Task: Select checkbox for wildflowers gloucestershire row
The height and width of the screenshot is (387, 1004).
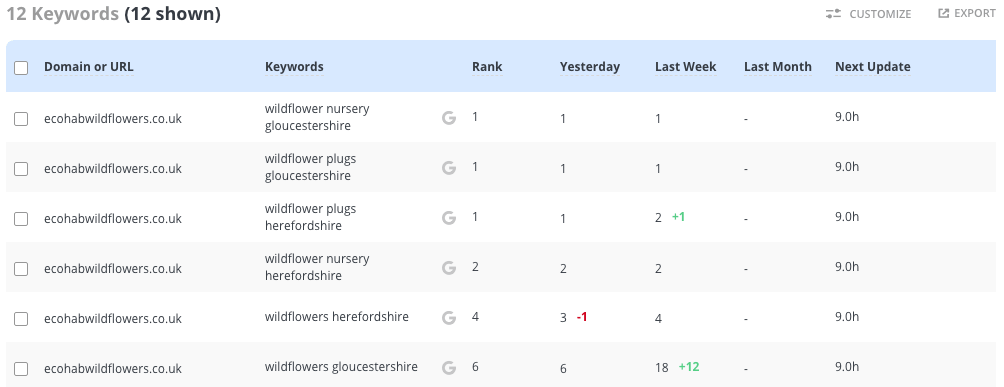Action: pyautogui.click(x=21, y=368)
